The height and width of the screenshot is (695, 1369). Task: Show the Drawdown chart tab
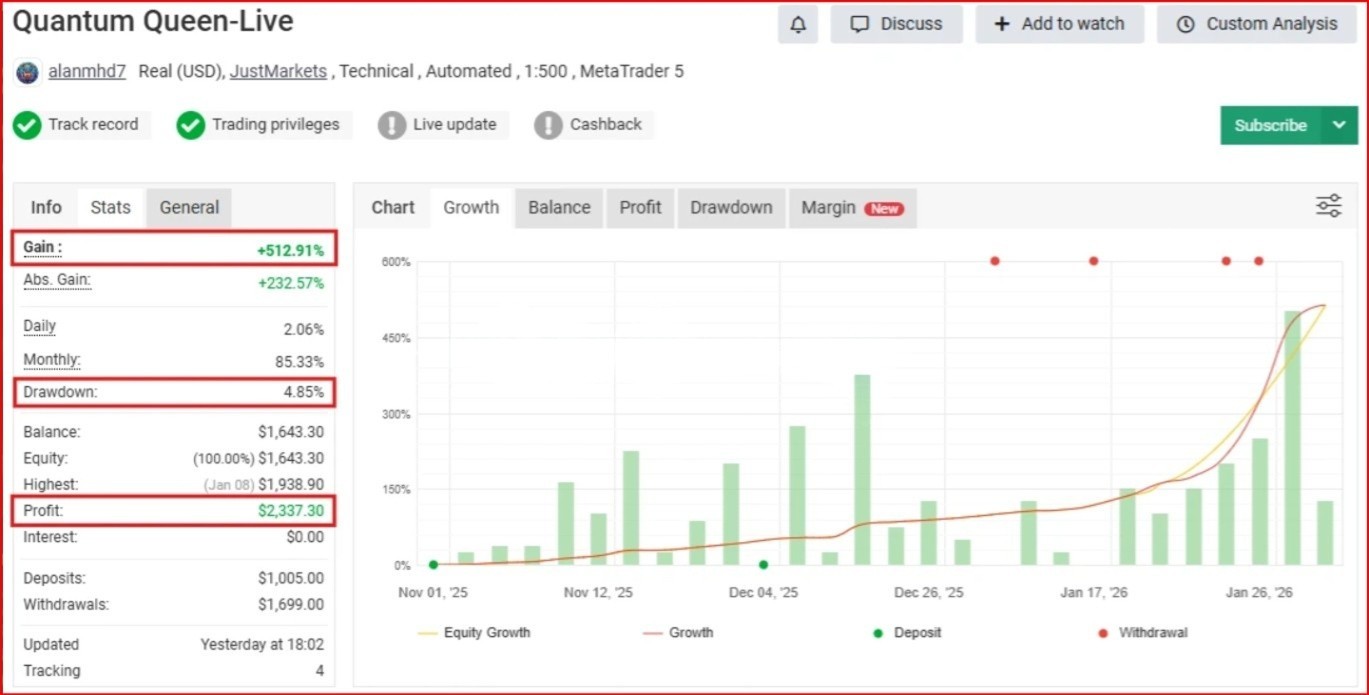tap(731, 207)
